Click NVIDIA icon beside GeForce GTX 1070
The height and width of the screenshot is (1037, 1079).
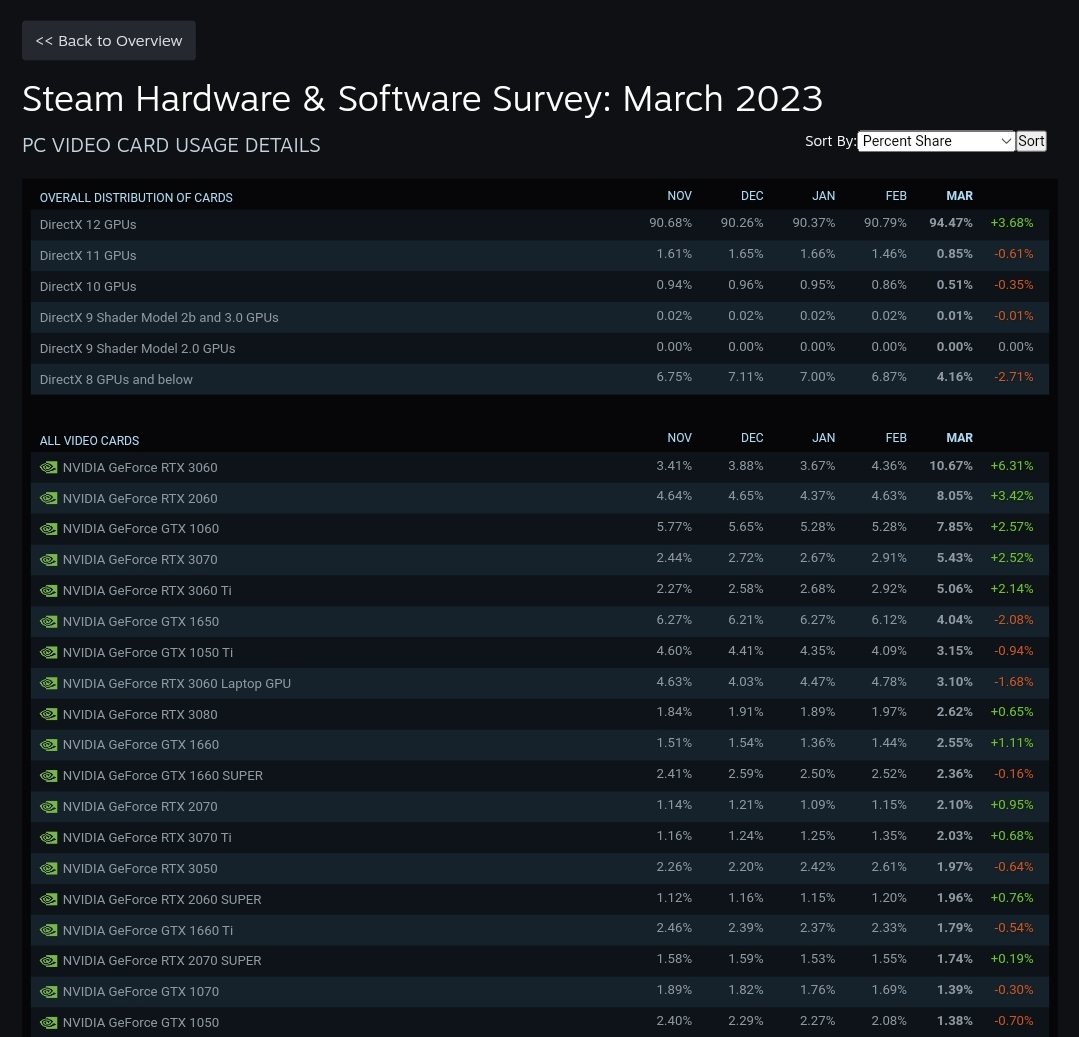click(48, 992)
